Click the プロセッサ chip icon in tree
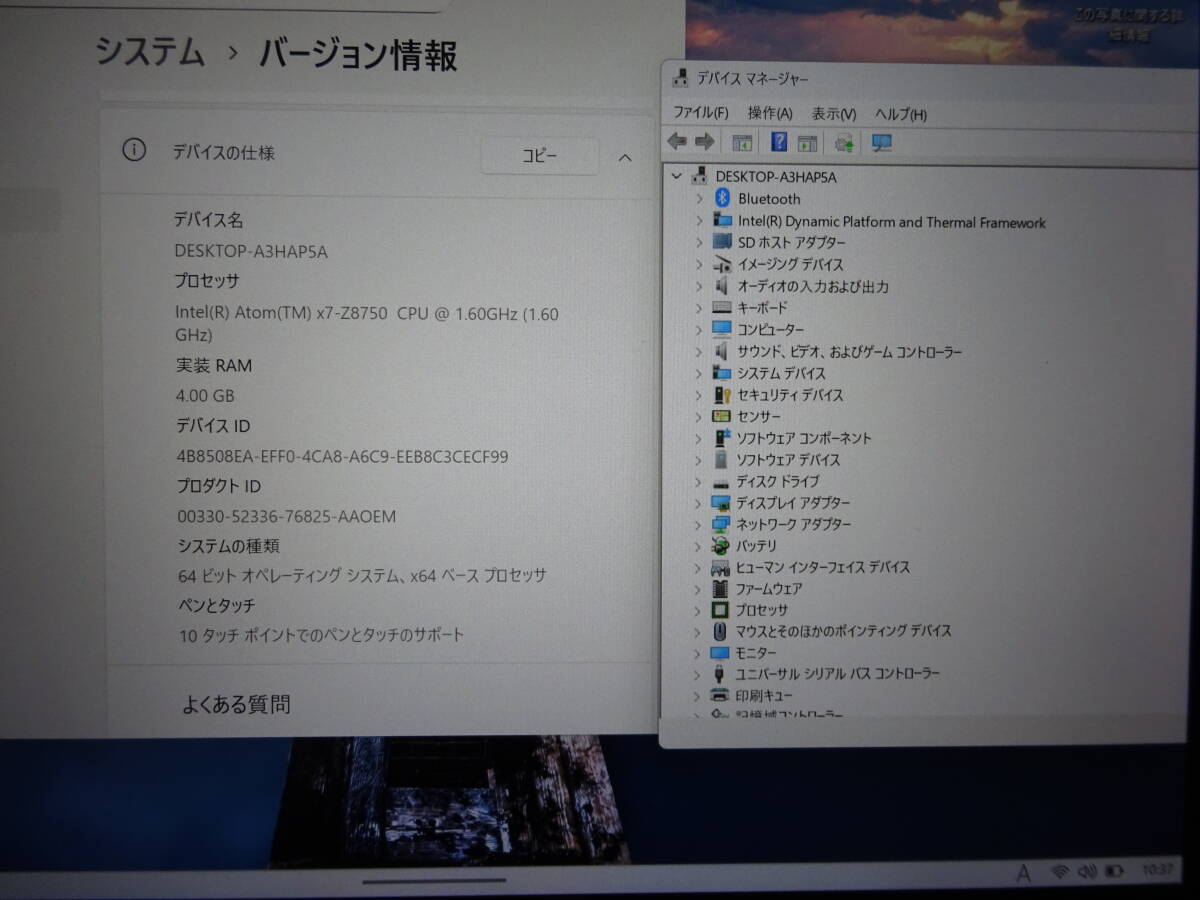 pos(721,610)
